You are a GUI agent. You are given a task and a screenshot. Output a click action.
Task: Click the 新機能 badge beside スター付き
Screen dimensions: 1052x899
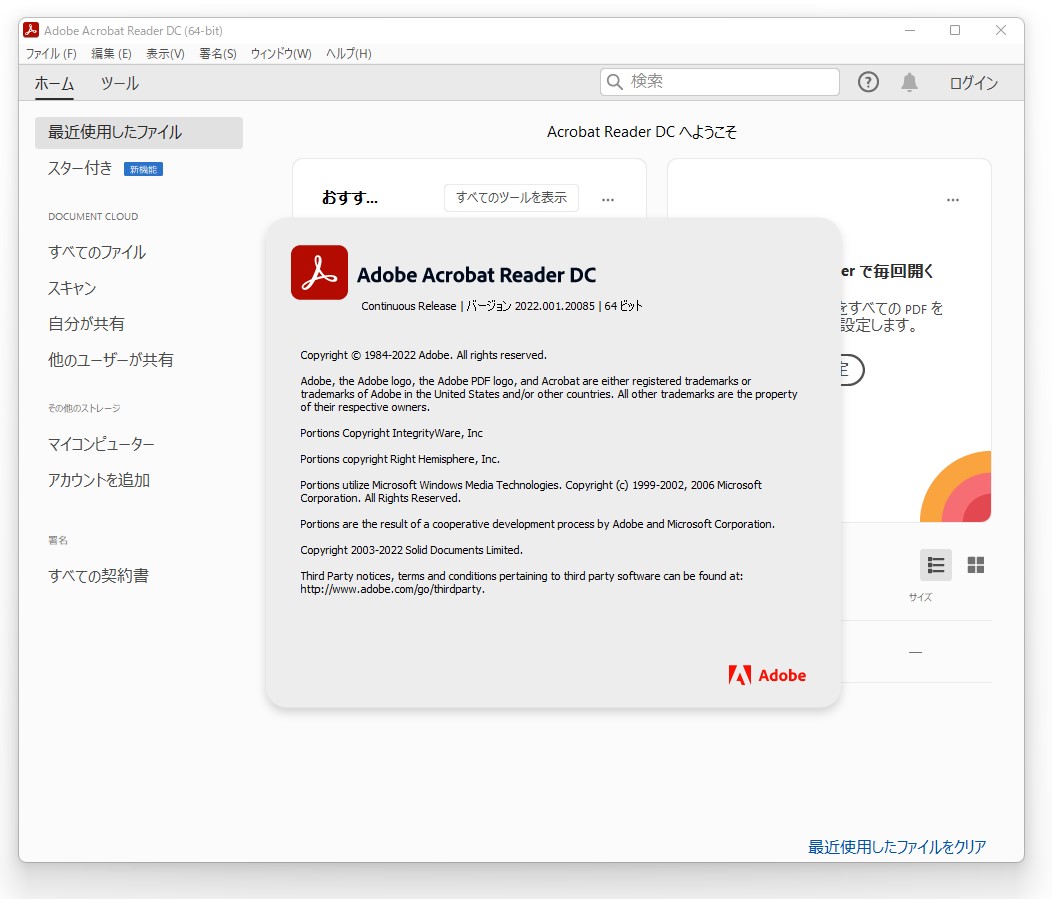pos(141,169)
